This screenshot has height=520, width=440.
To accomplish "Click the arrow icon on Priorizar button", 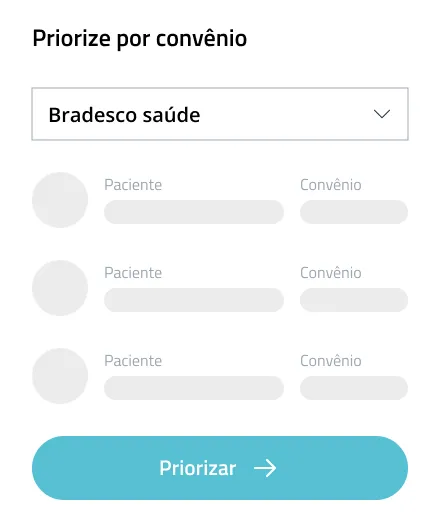I will click(265, 468).
